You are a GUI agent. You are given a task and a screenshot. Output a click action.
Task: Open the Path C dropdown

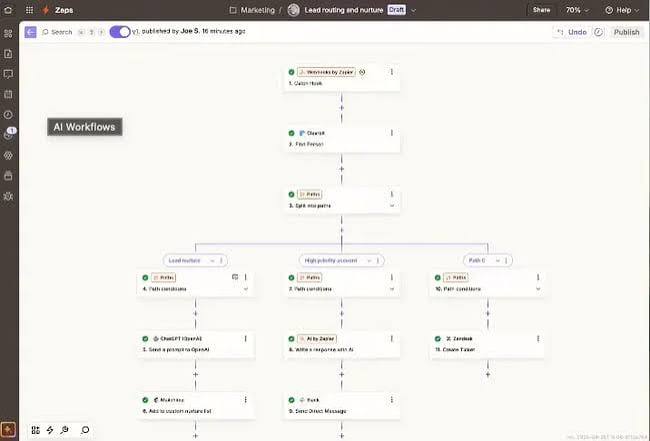click(497, 261)
